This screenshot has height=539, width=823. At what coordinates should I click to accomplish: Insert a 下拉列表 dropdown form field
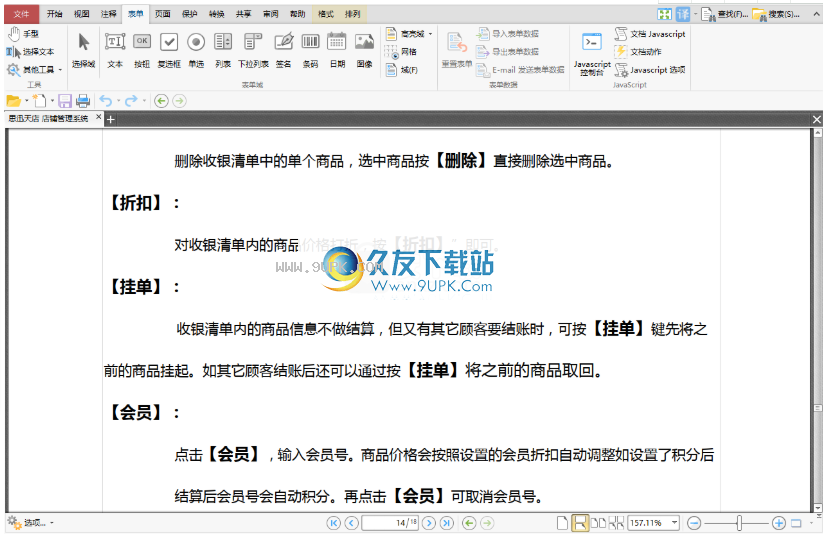click(x=253, y=51)
